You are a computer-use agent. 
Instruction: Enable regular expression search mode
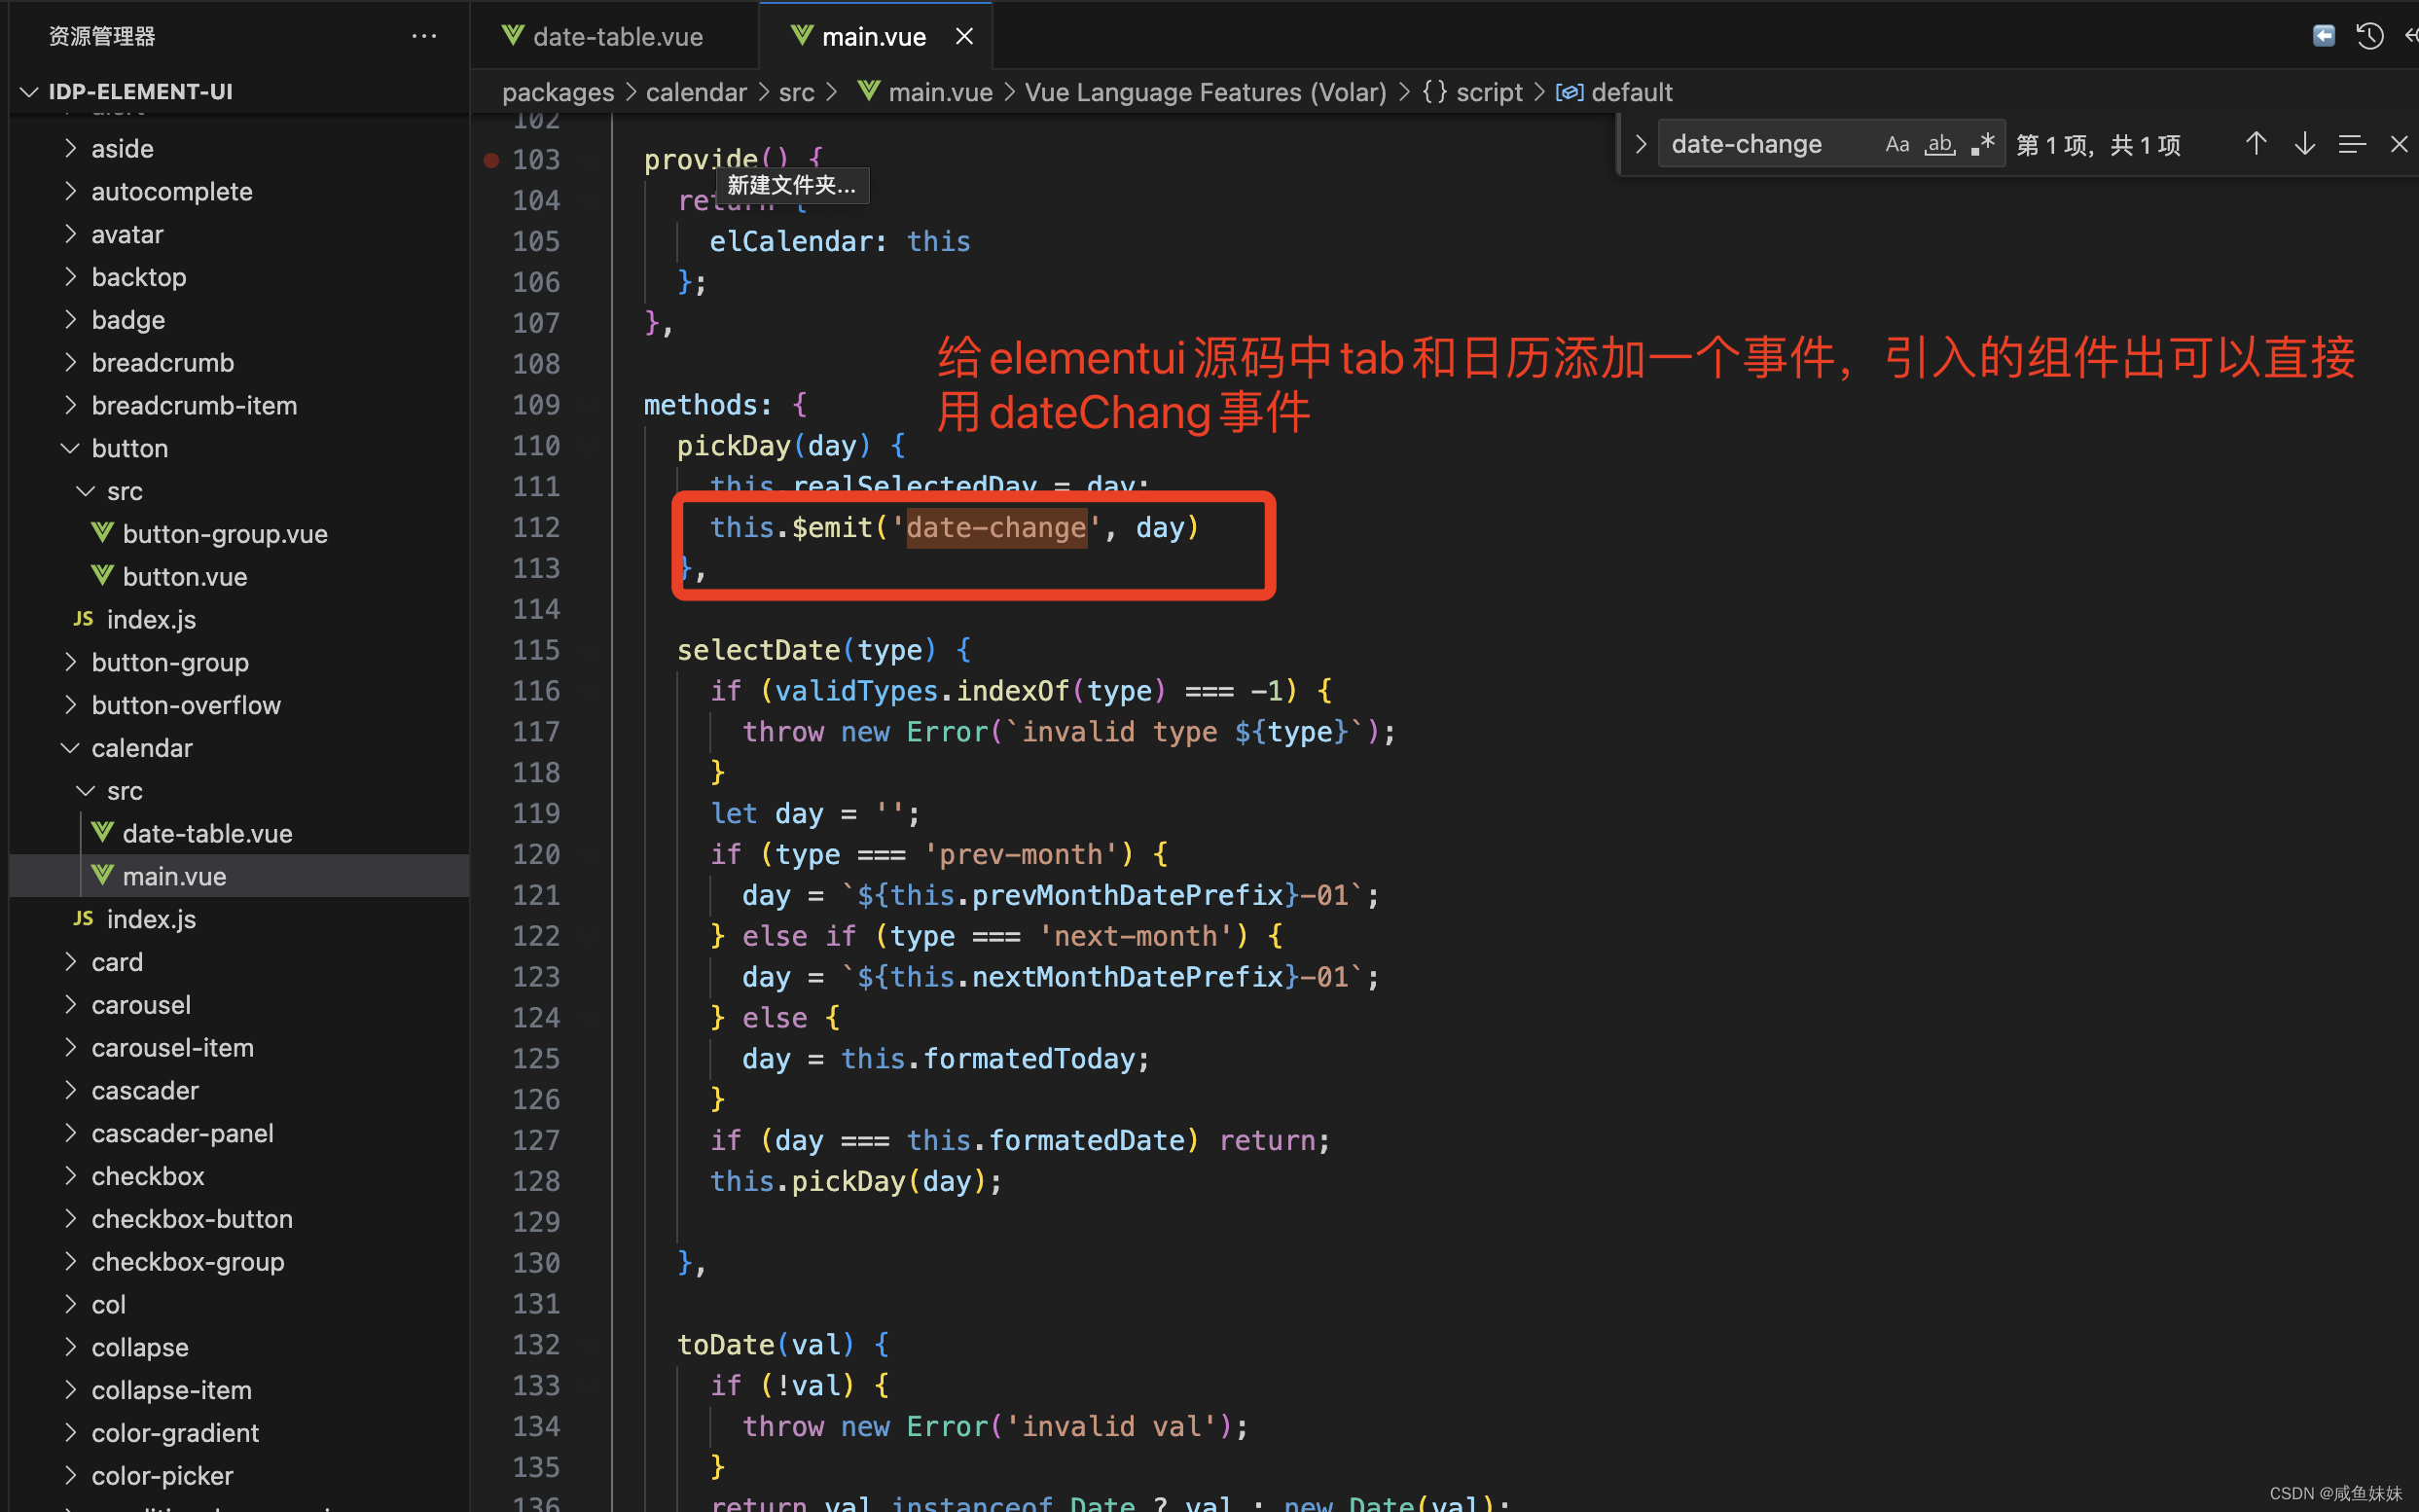[x=1981, y=143]
